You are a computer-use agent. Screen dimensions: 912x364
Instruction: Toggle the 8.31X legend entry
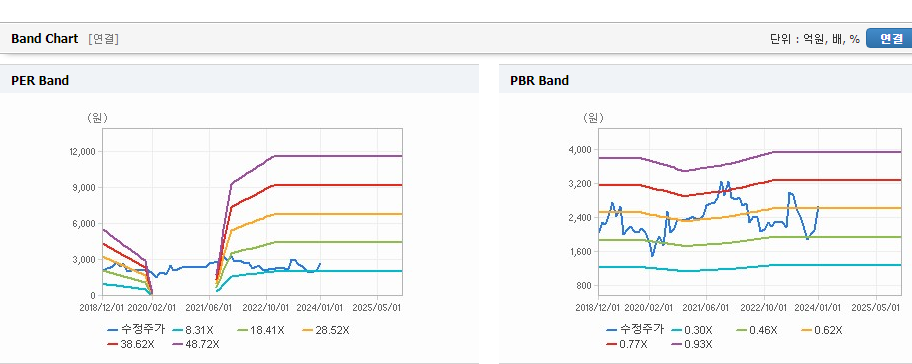click(192, 330)
